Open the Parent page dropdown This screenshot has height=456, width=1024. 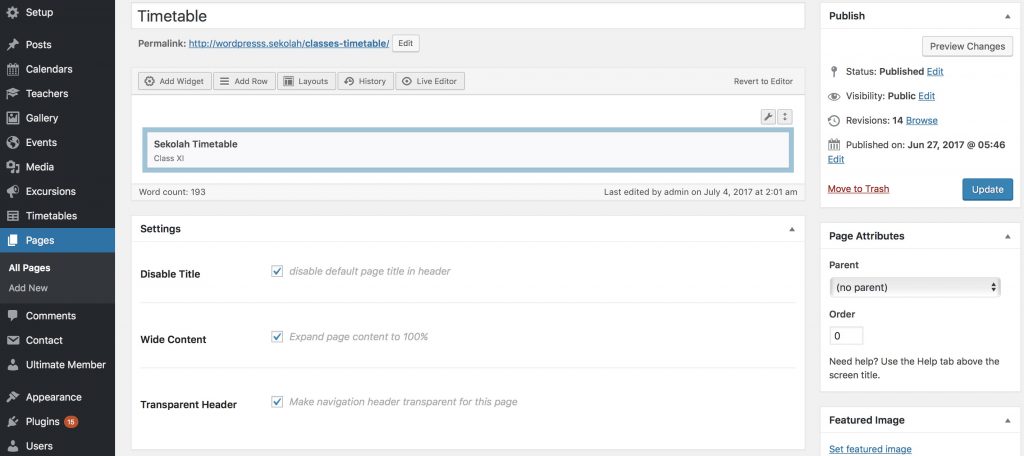click(x=914, y=287)
